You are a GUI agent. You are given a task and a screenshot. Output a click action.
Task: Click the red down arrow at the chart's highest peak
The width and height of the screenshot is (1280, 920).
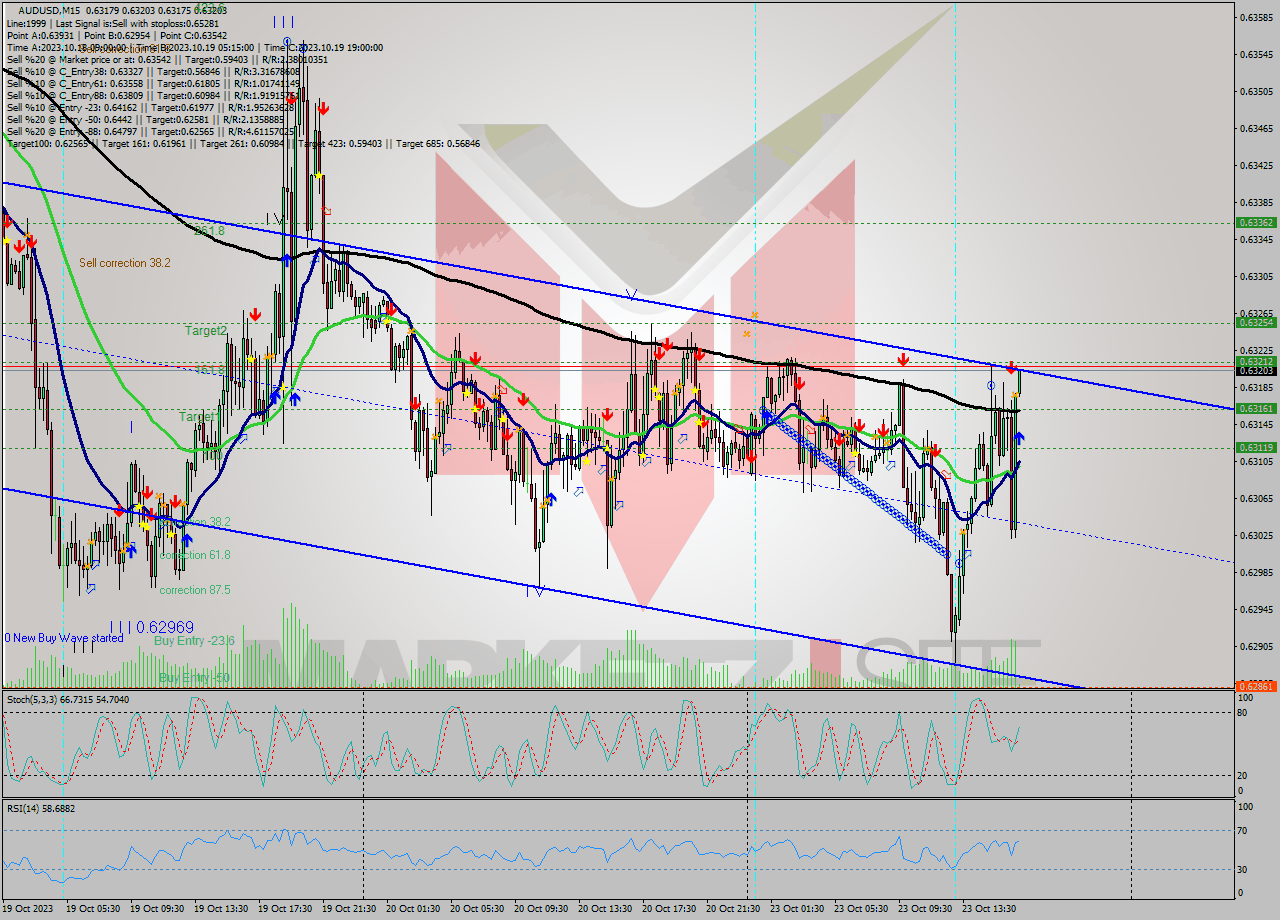[x=290, y=100]
